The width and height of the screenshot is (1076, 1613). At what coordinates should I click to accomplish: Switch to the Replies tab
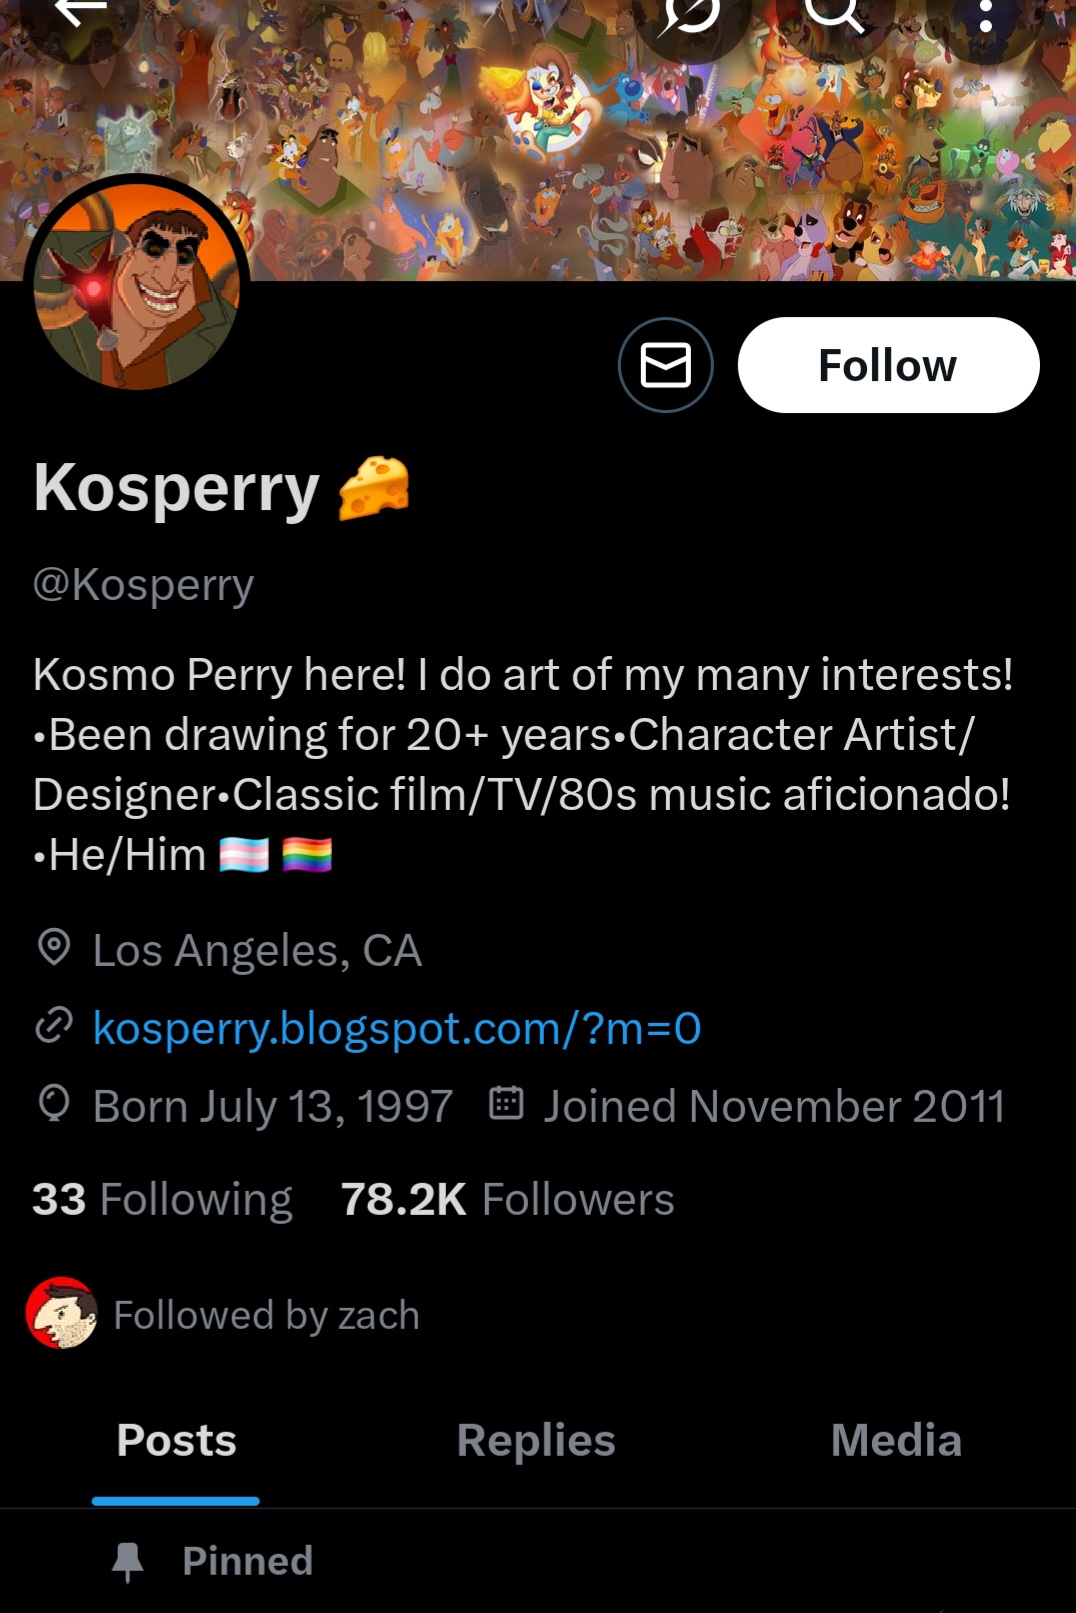coord(536,1440)
